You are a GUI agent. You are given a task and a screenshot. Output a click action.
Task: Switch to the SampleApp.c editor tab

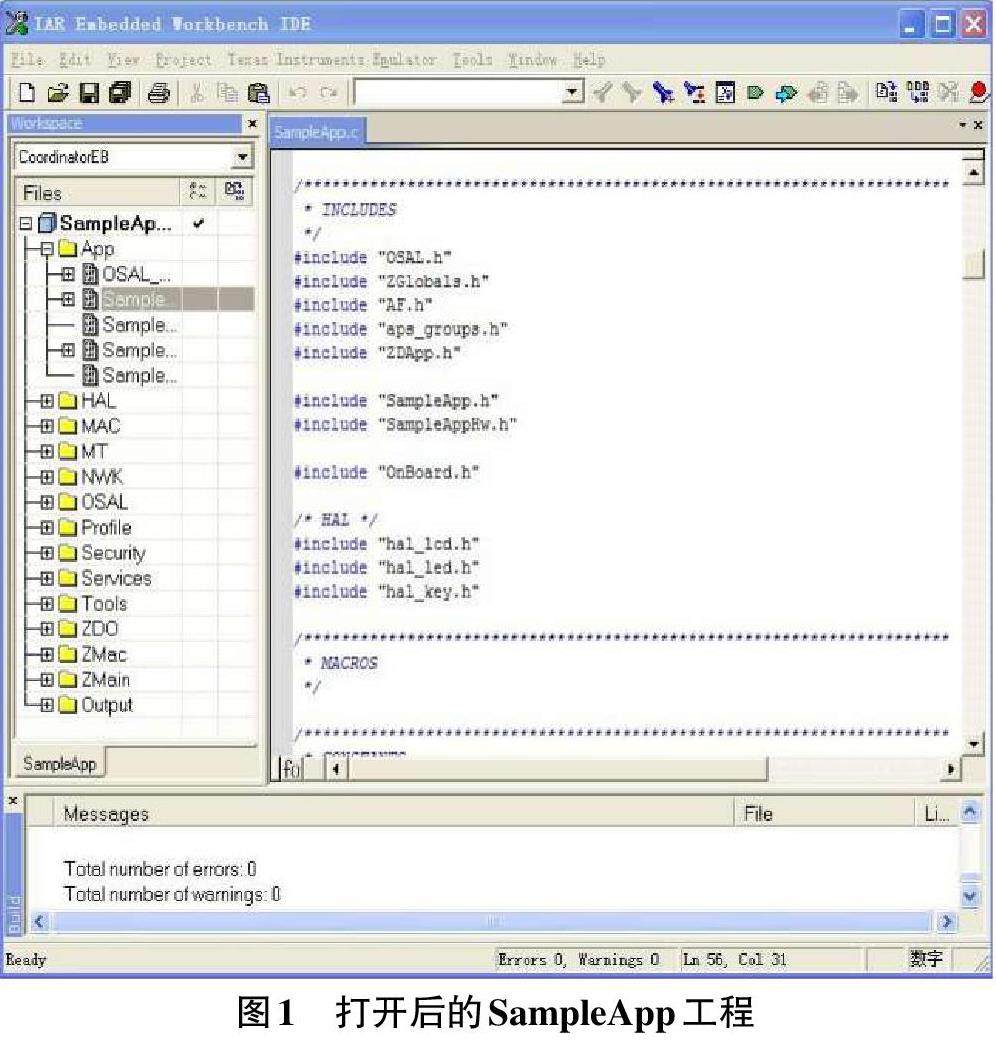click(x=316, y=133)
